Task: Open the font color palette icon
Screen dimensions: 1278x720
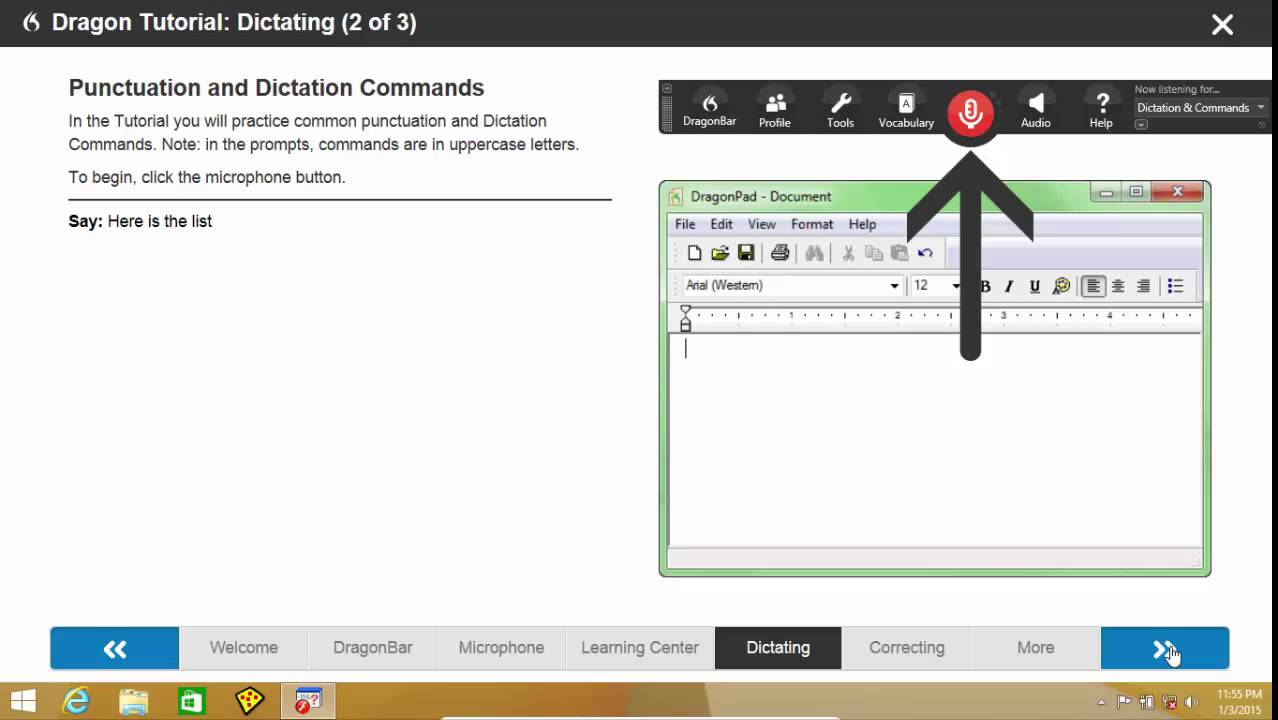Action: pyautogui.click(x=1062, y=286)
